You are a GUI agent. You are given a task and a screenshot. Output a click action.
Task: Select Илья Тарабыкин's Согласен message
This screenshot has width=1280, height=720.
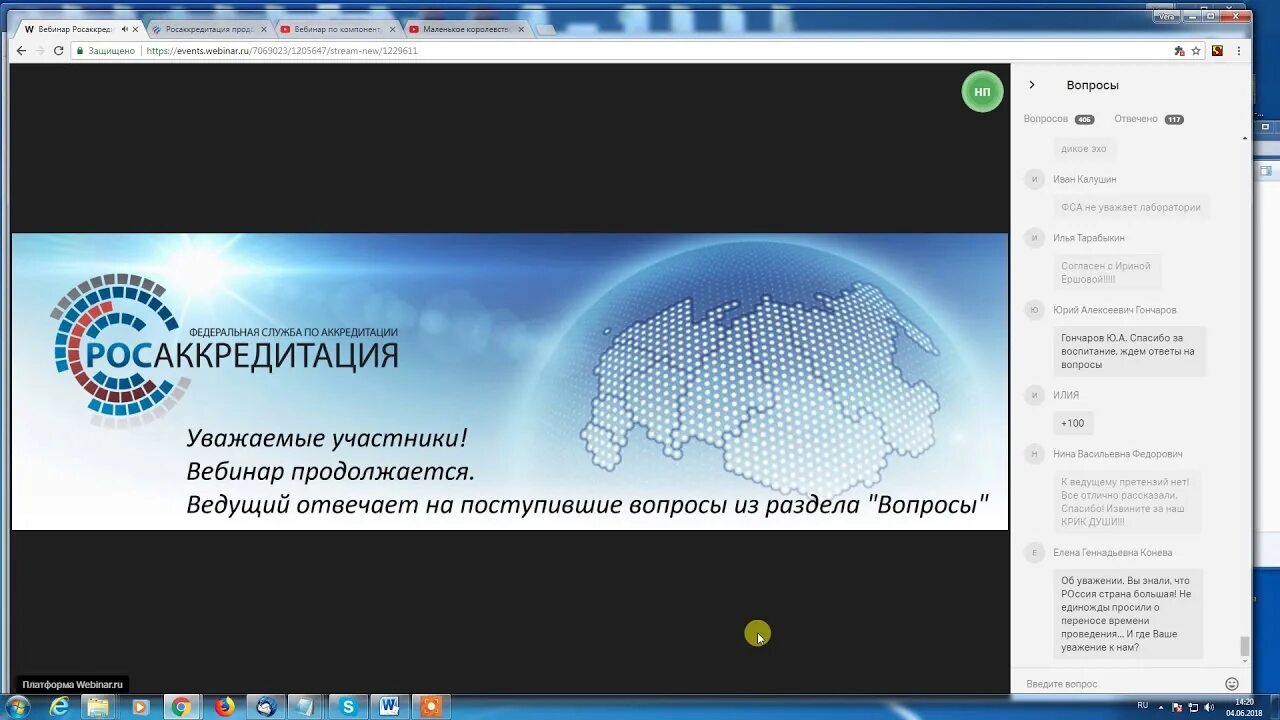point(1106,272)
